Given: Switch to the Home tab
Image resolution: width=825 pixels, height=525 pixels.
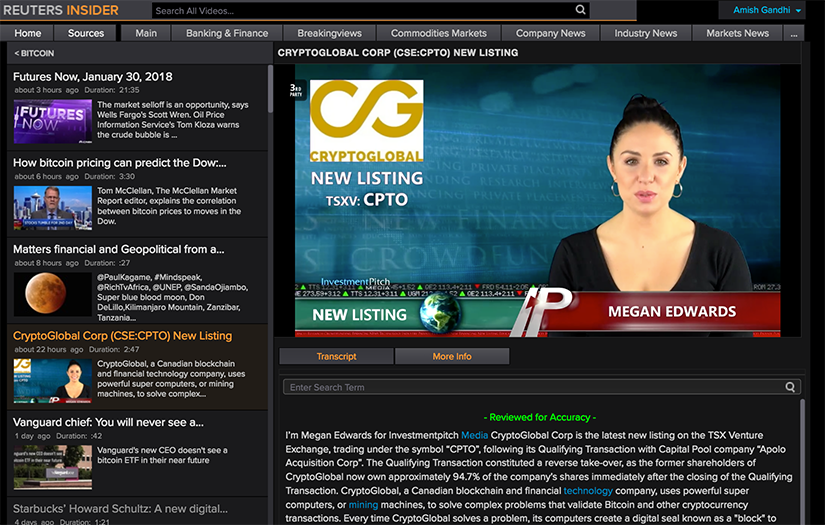Looking at the screenshot, I should coord(27,33).
